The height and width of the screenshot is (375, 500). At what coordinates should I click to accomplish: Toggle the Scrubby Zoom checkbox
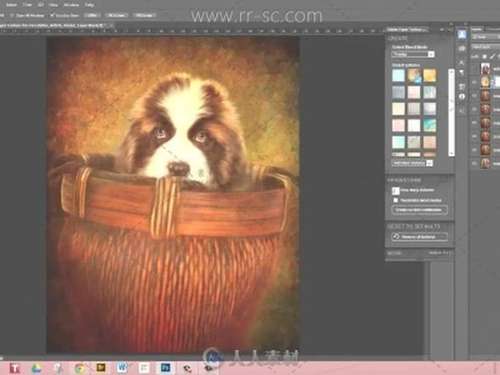52,15
